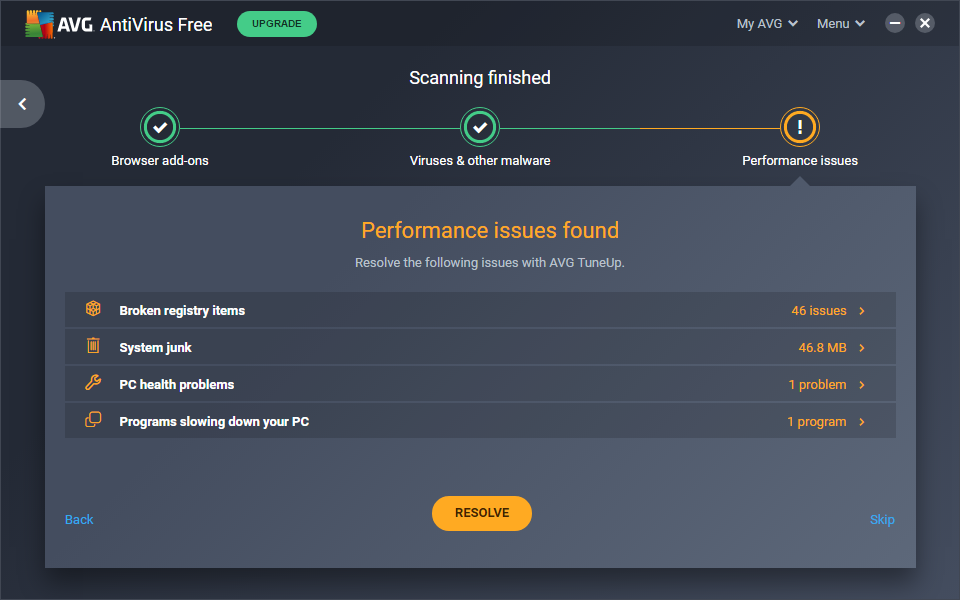Click the Skip link
Screen dimensions: 960x600
click(x=882, y=519)
